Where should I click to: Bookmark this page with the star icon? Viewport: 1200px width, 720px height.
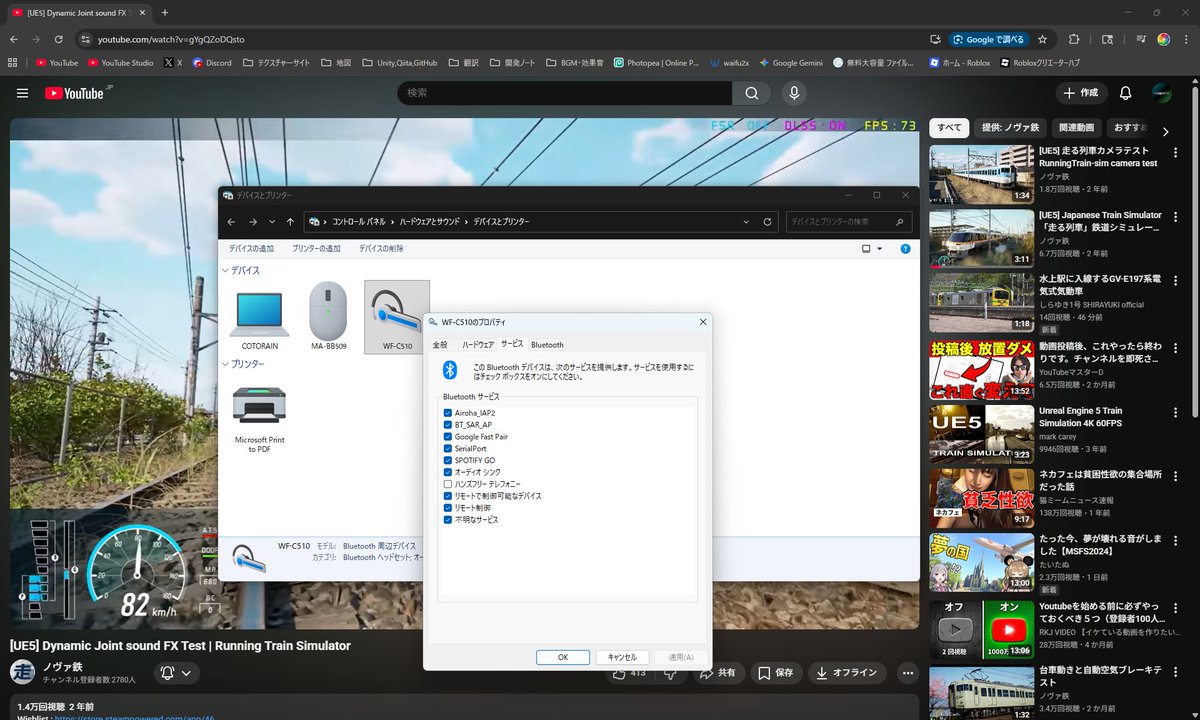click(1042, 39)
